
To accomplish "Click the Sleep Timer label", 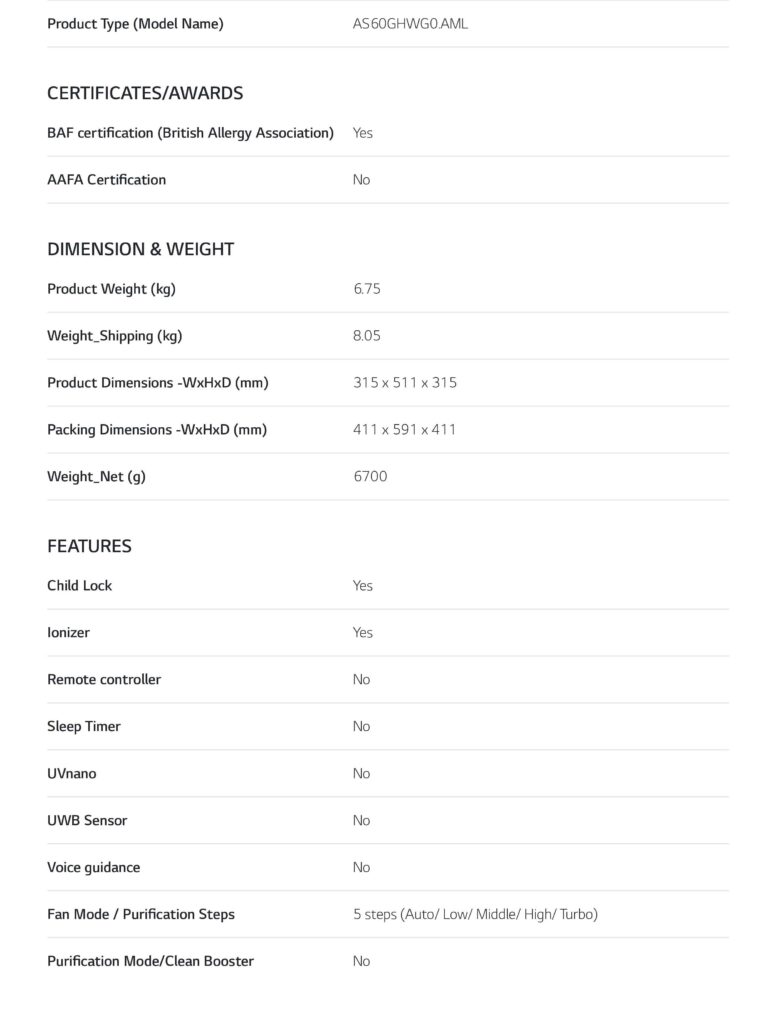I will 84,727.
